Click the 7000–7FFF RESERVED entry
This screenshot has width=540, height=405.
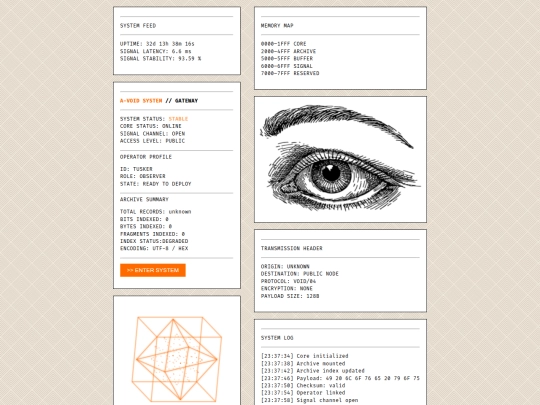tap(290, 73)
